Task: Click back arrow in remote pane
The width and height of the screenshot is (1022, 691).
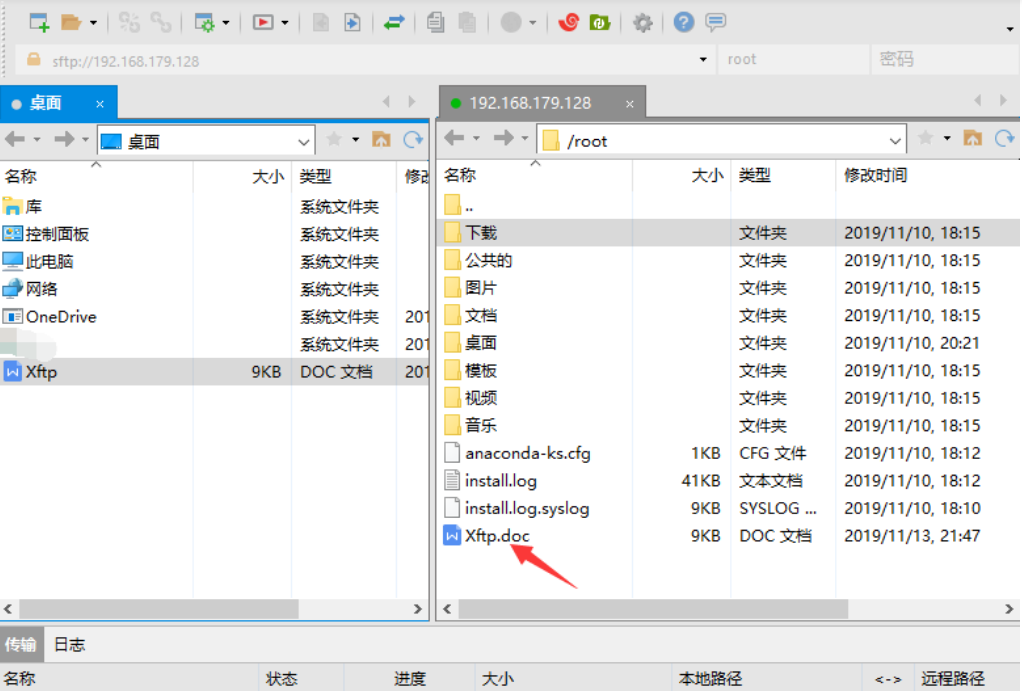Action: point(454,138)
